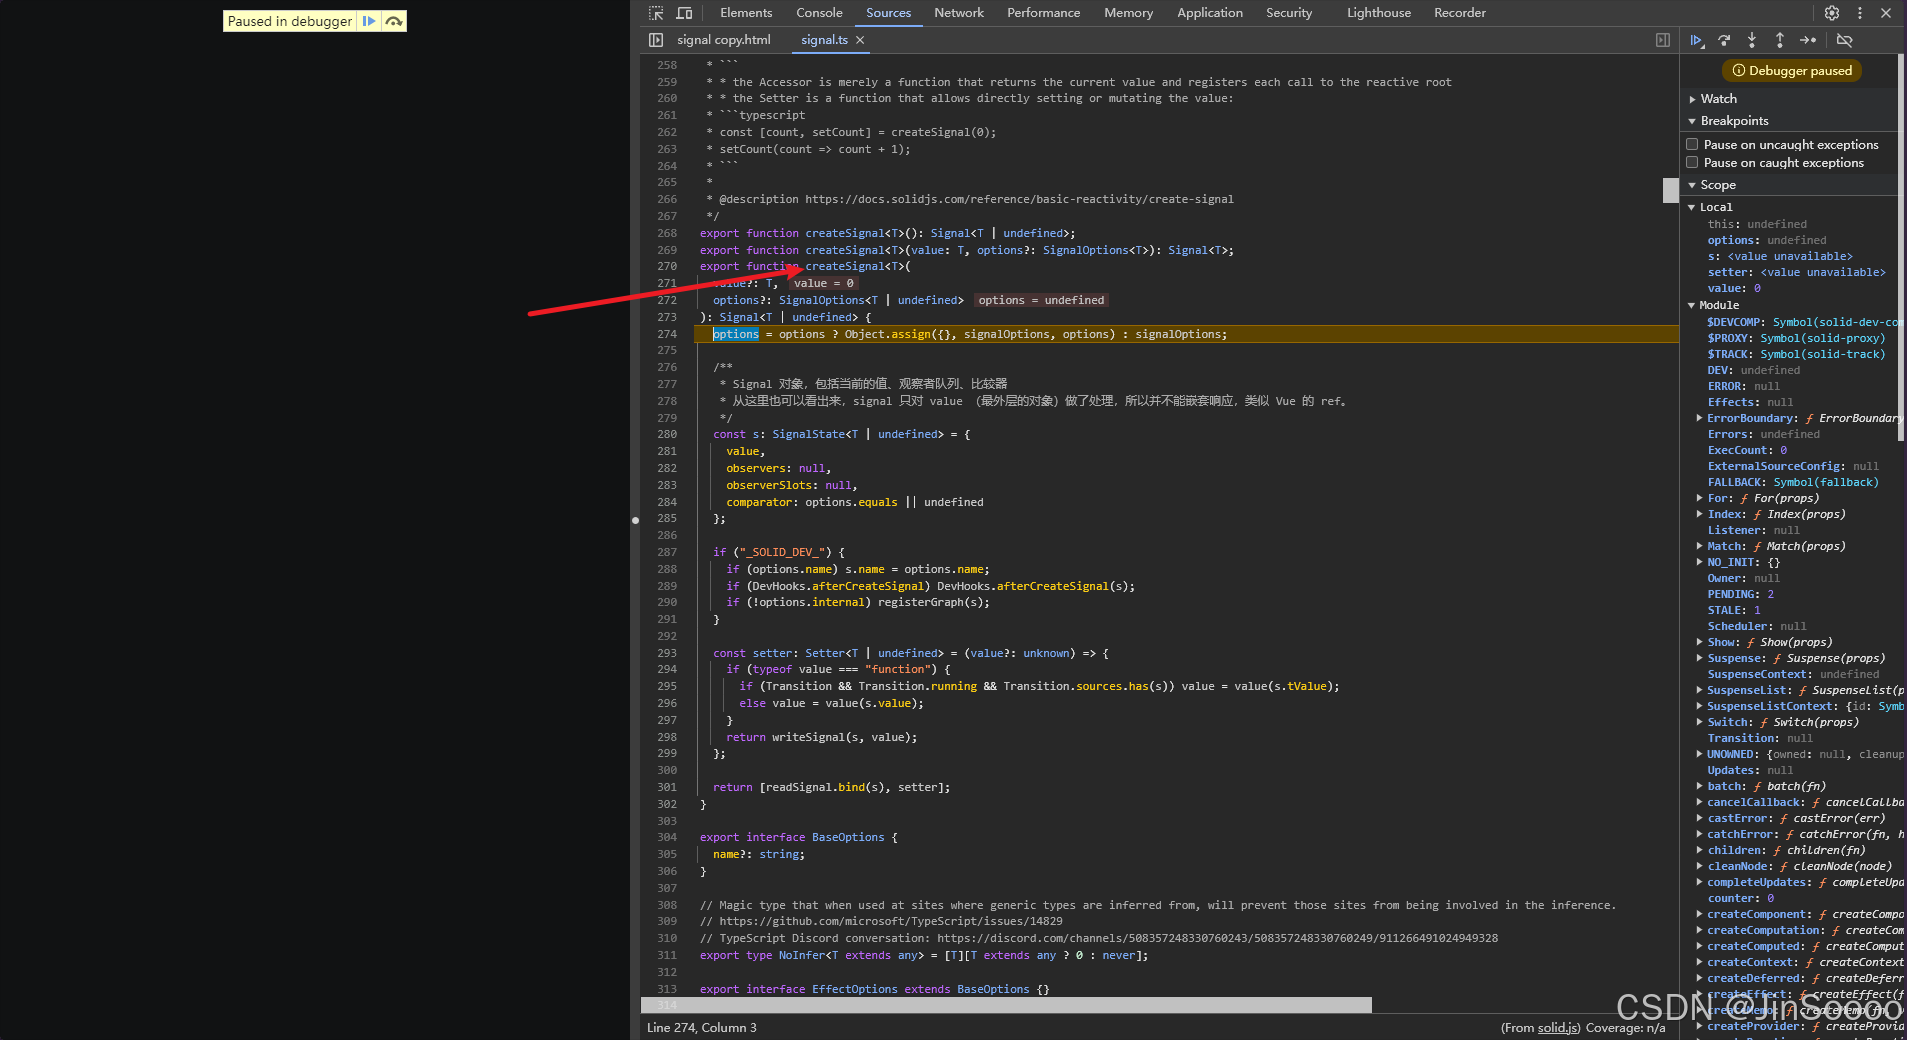Step out of current function
The width and height of the screenshot is (1907, 1040).
click(1780, 40)
